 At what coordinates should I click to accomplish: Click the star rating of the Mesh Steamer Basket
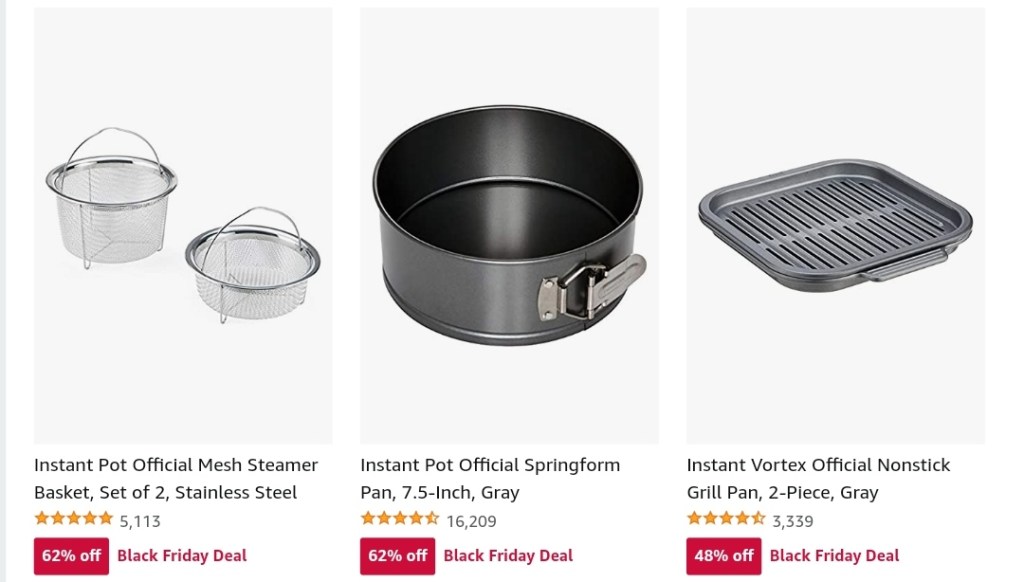click(x=74, y=519)
